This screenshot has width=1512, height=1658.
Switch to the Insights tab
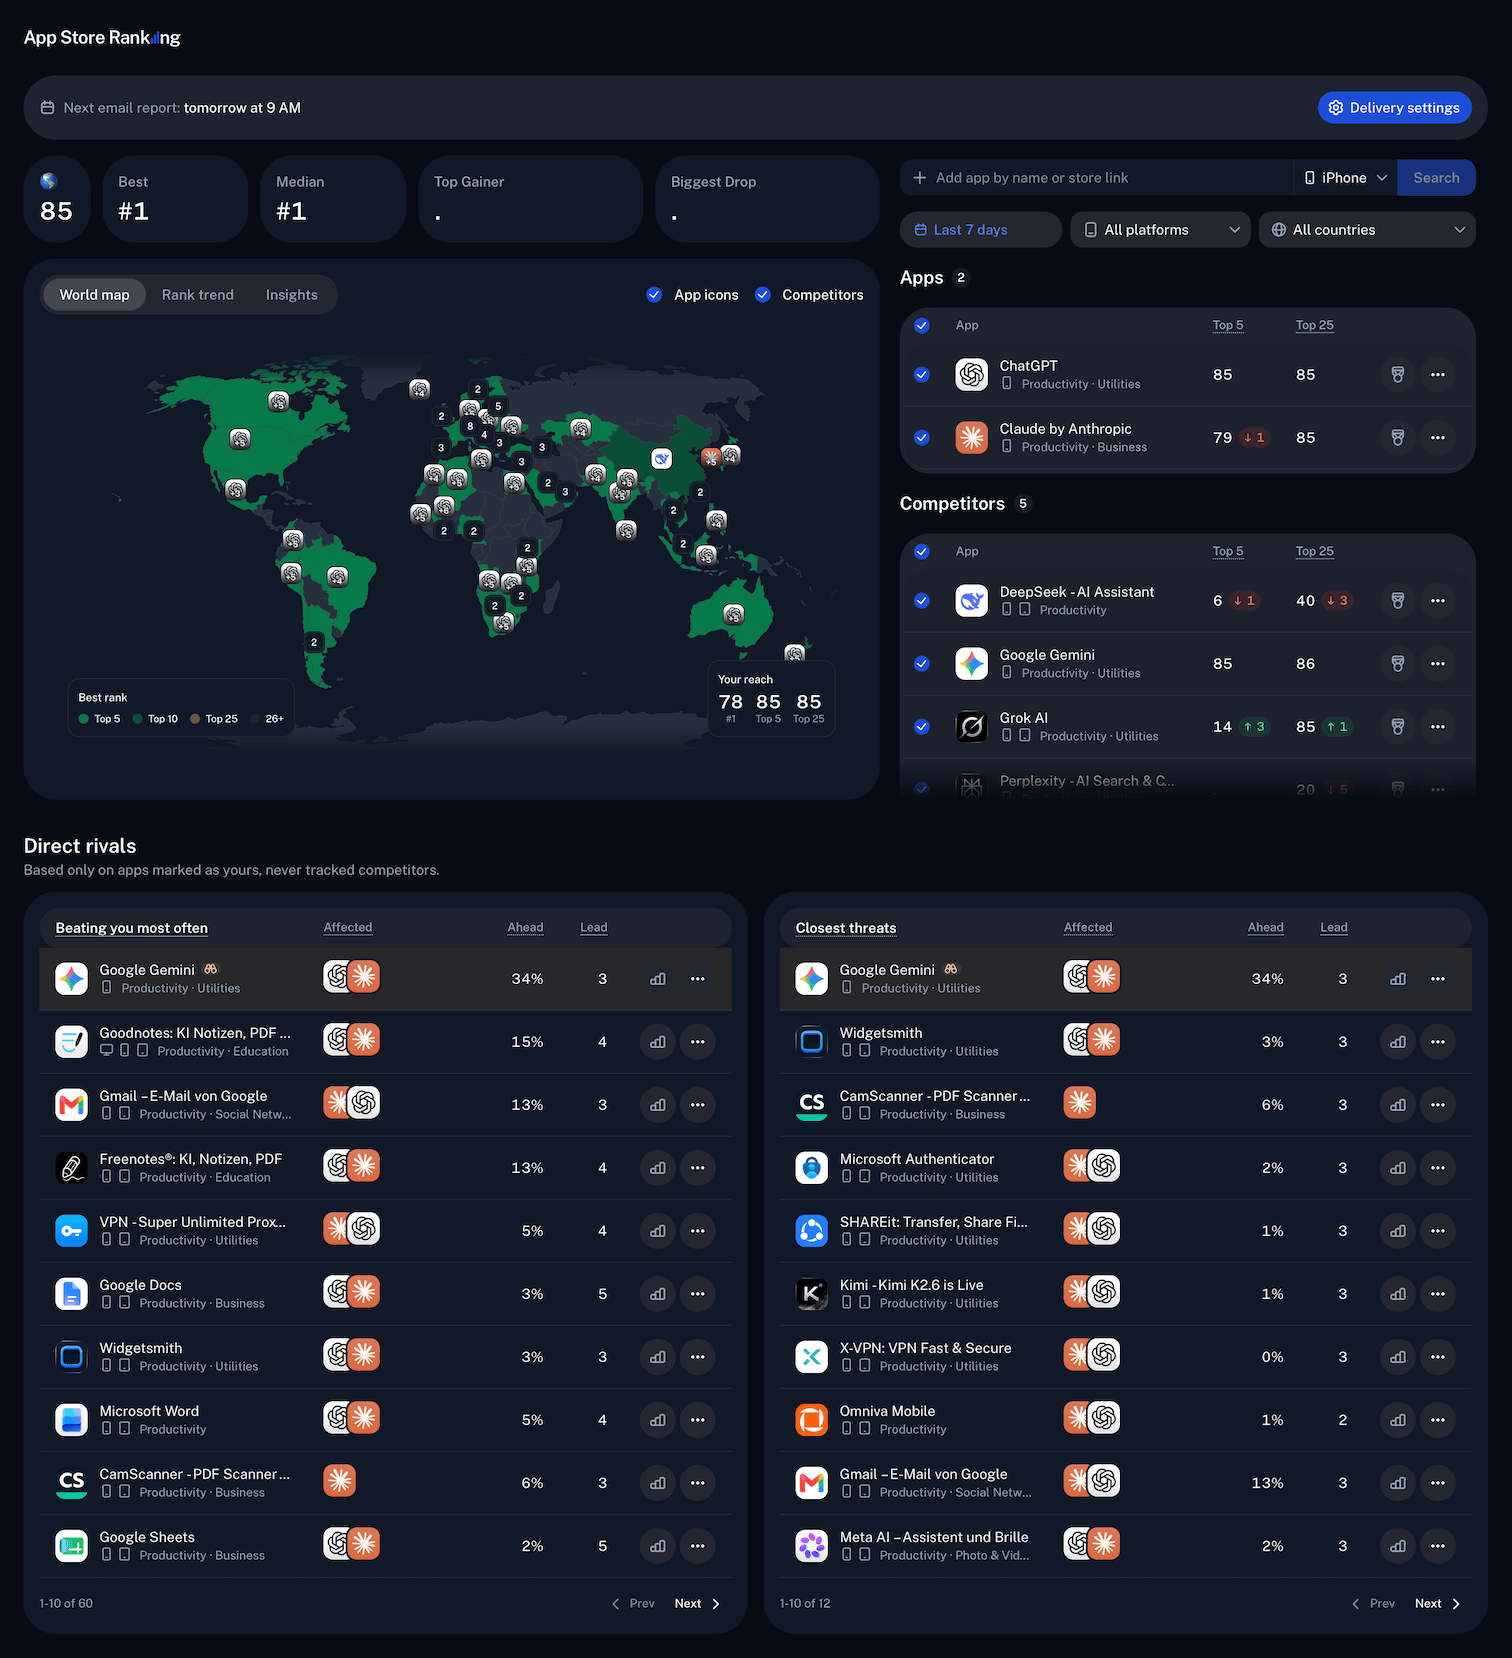pos(292,295)
